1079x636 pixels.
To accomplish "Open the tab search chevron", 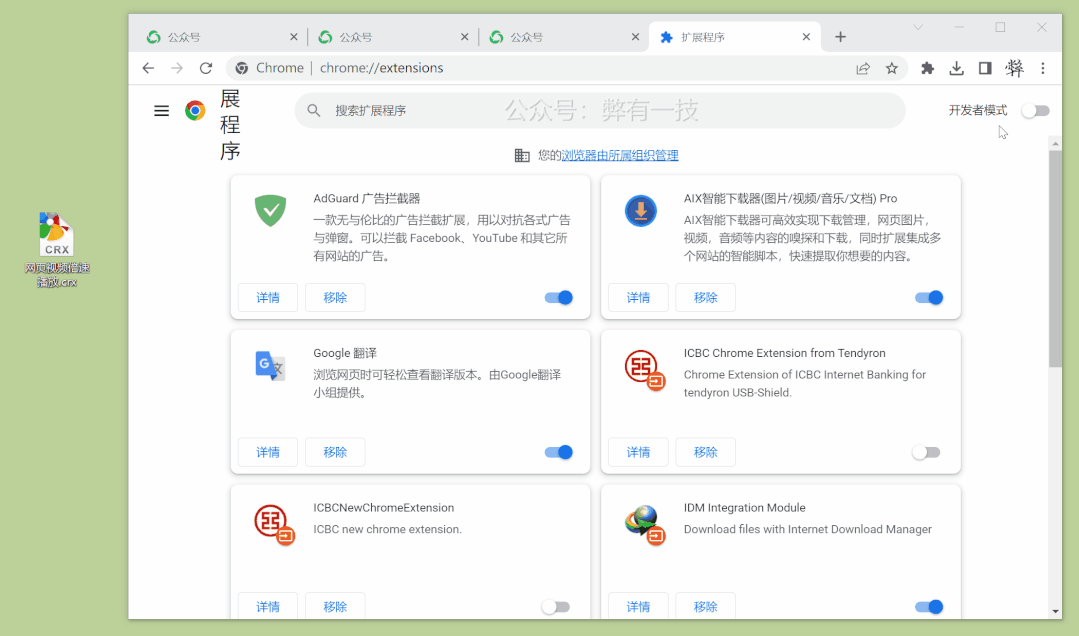I will tap(918, 28).
